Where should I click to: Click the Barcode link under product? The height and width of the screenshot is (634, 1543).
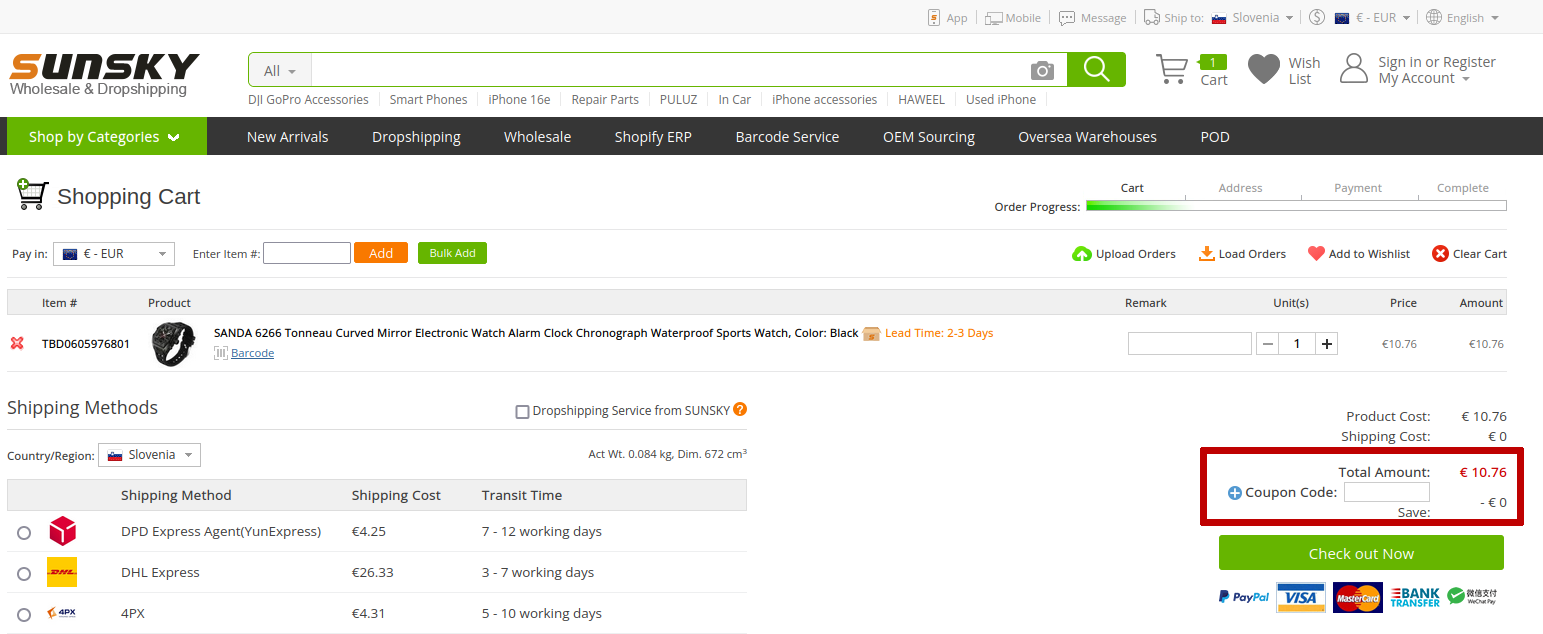(x=252, y=353)
